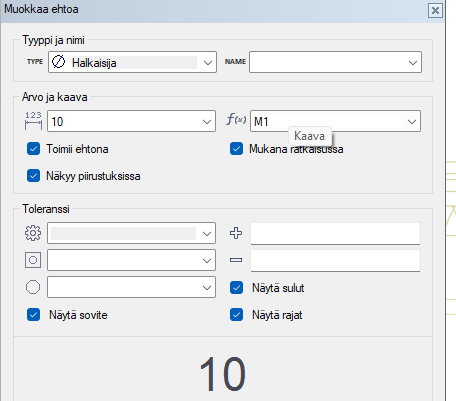Uncheck the Näytä sovite checkbox
The image size is (456, 401).
33,315
